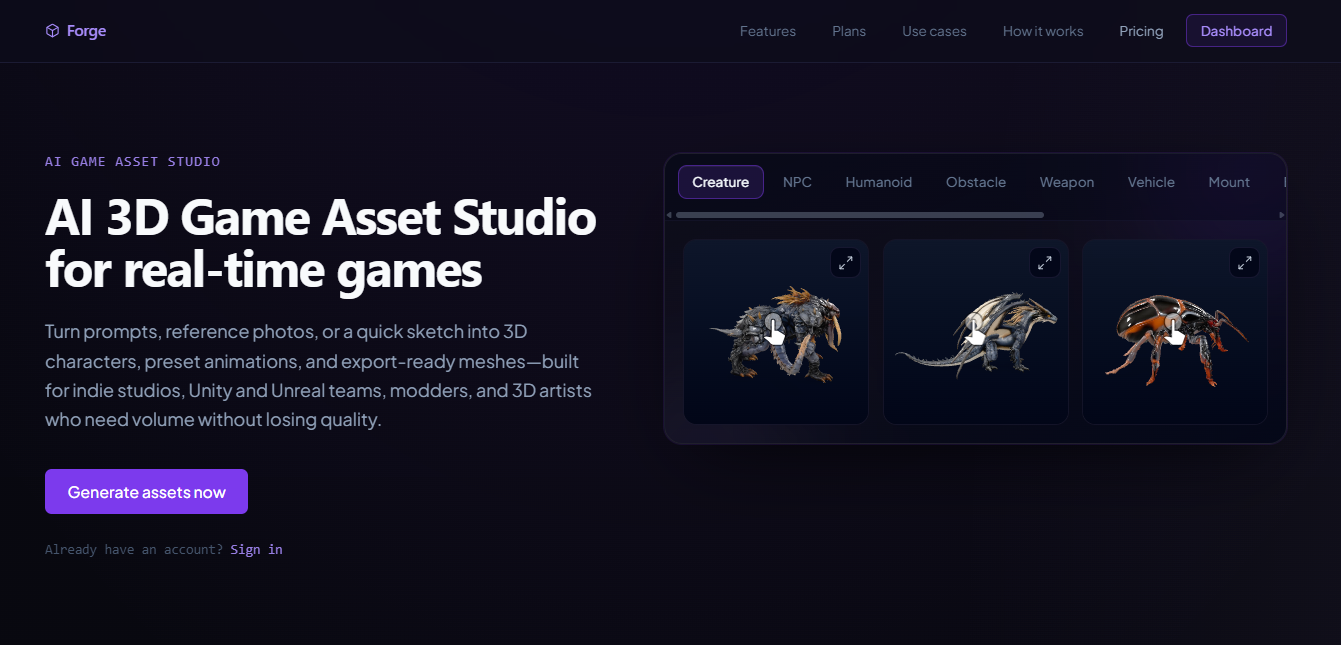Select the Mount tab
Image resolution: width=1341 pixels, height=645 pixels.
coord(1229,182)
